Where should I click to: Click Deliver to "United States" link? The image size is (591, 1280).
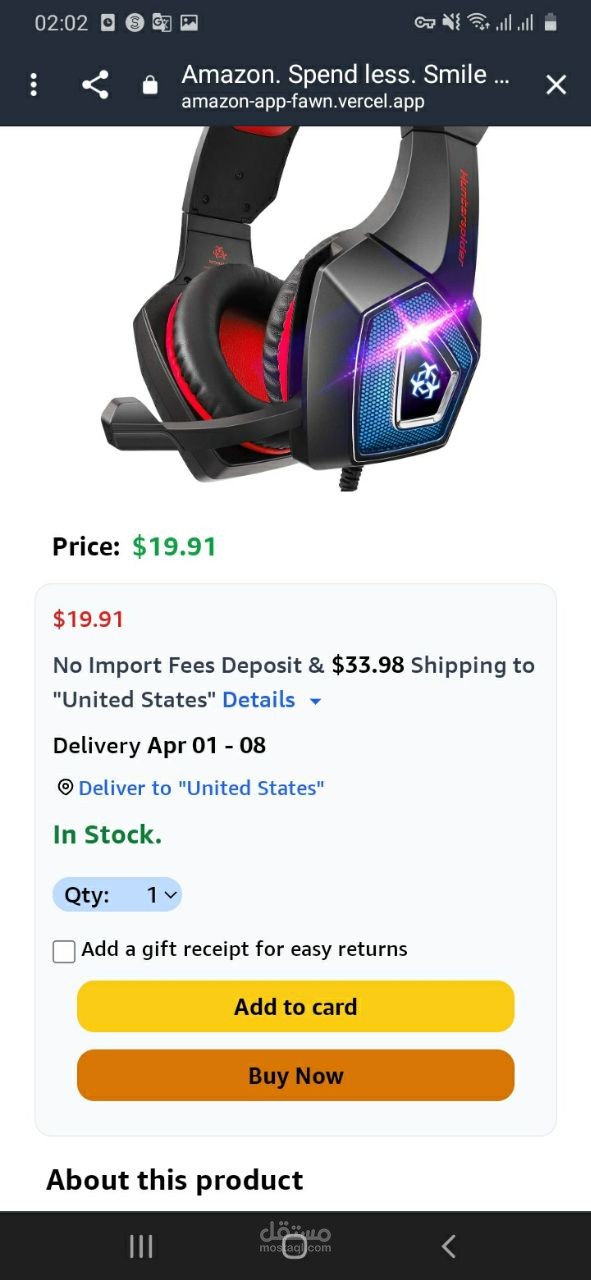tap(201, 788)
